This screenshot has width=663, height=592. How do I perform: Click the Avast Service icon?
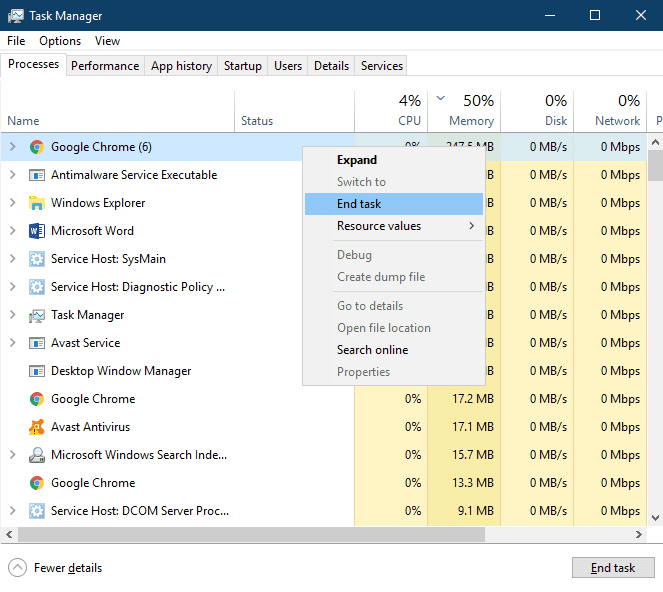pos(37,343)
